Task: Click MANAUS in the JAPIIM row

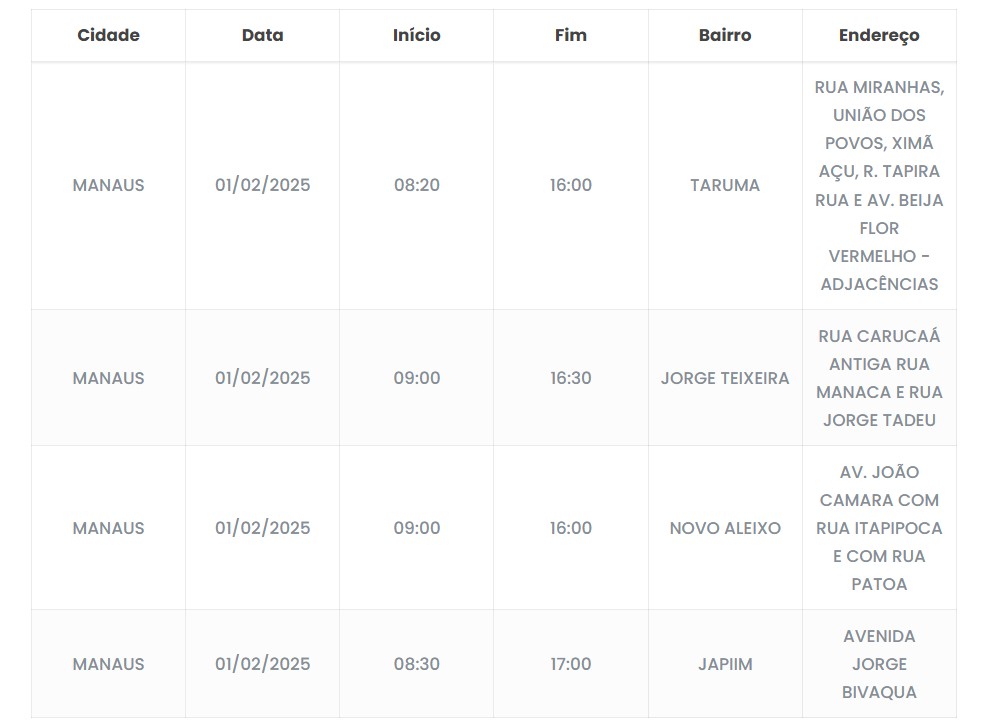Action: click(x=108, y=664)
